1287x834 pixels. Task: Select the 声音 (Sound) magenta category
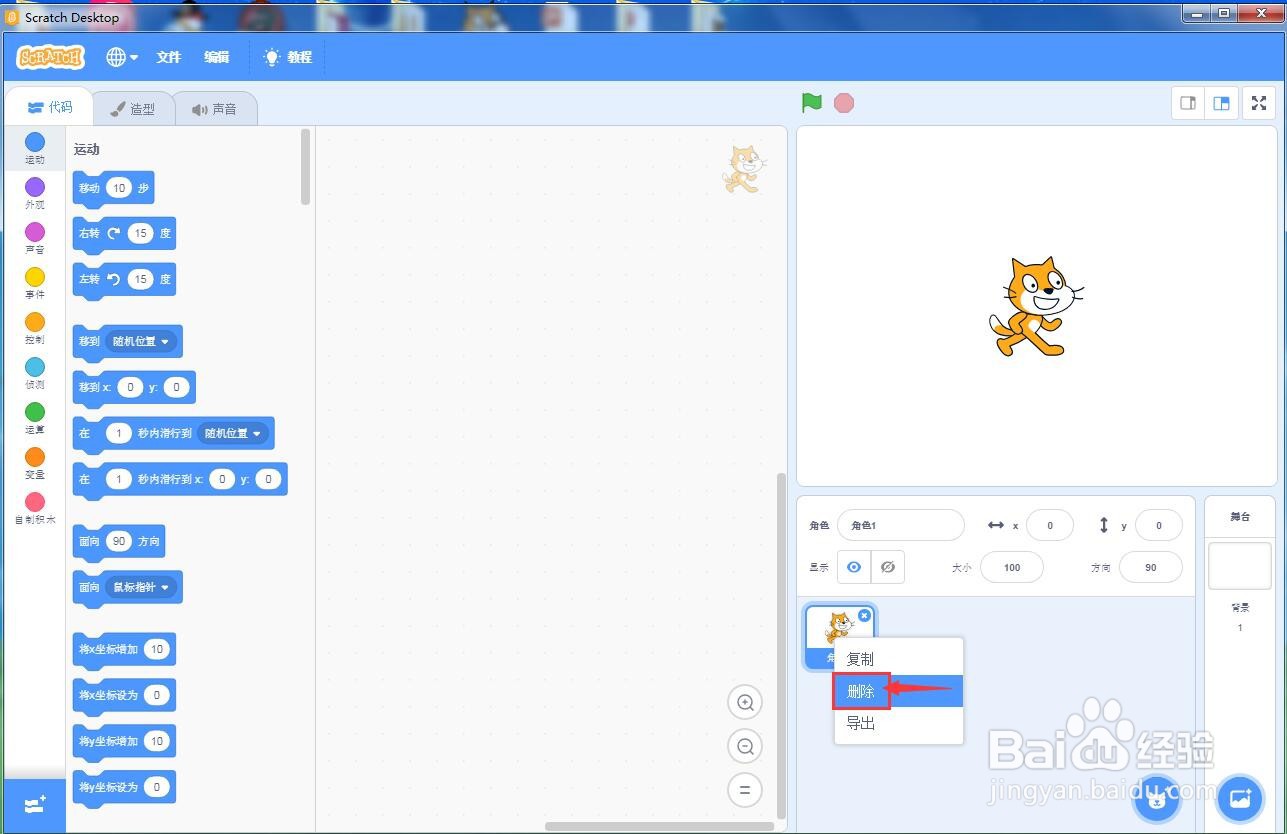coord(35,238)
